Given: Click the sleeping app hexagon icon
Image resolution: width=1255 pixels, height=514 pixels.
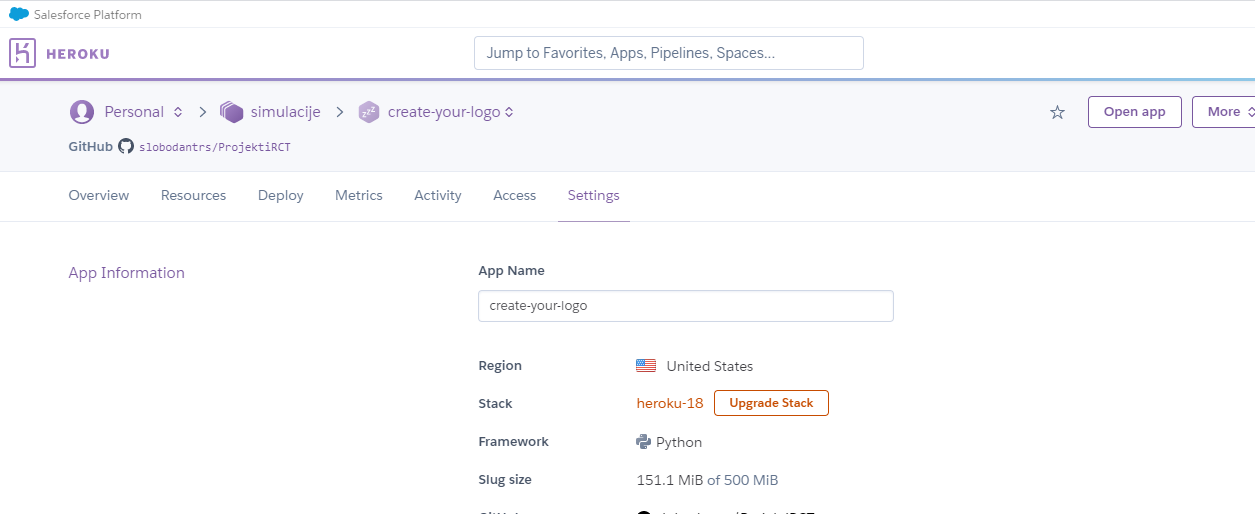Looking at the screenshot, I should pyautogui.click(x=369, y=112).
